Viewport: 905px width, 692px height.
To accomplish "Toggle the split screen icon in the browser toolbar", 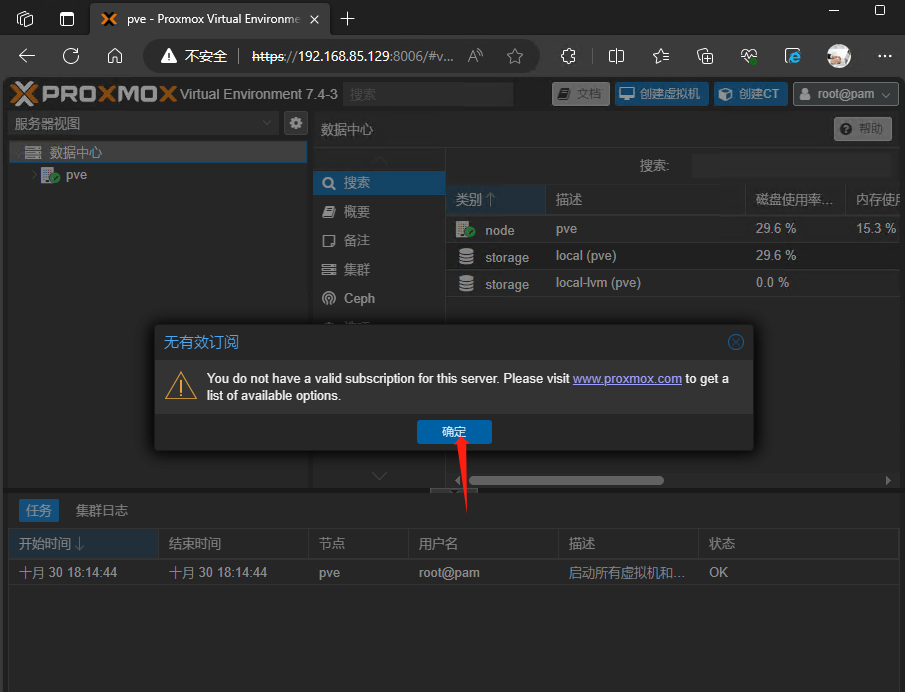I will (x=616, y=56).
